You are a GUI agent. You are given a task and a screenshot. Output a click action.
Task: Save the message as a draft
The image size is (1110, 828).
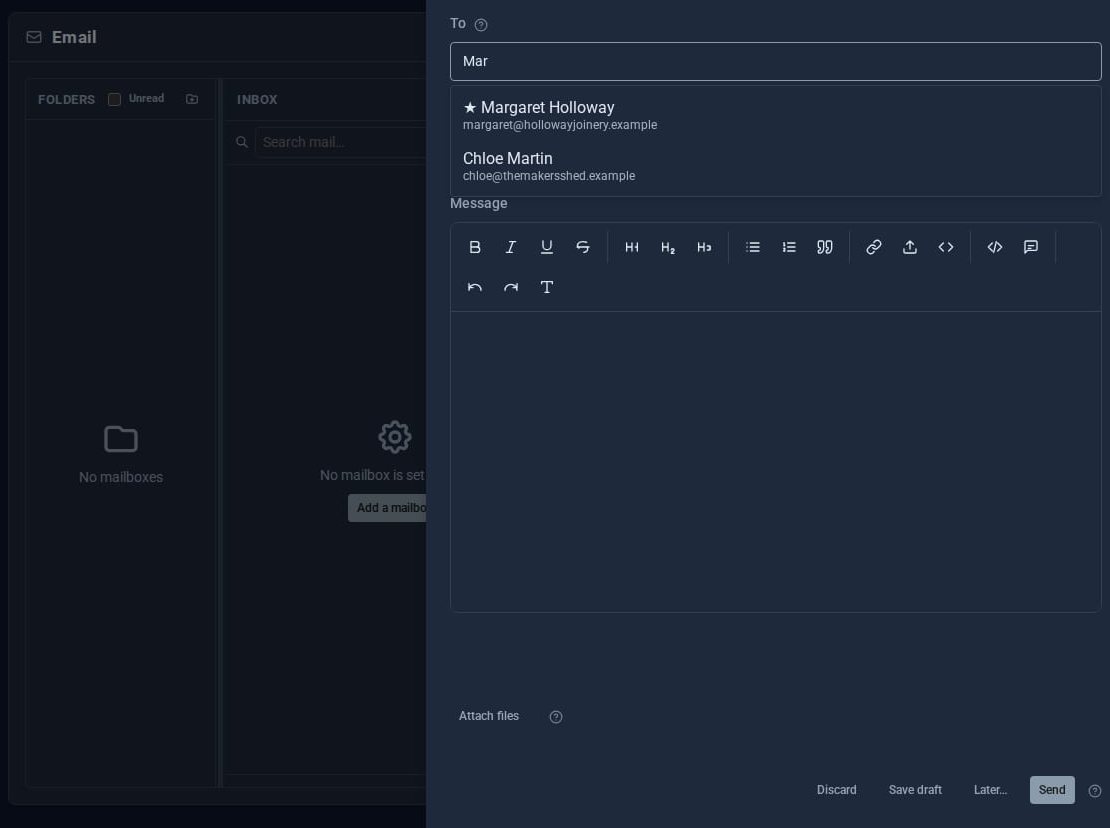click(x=915, y=790)
